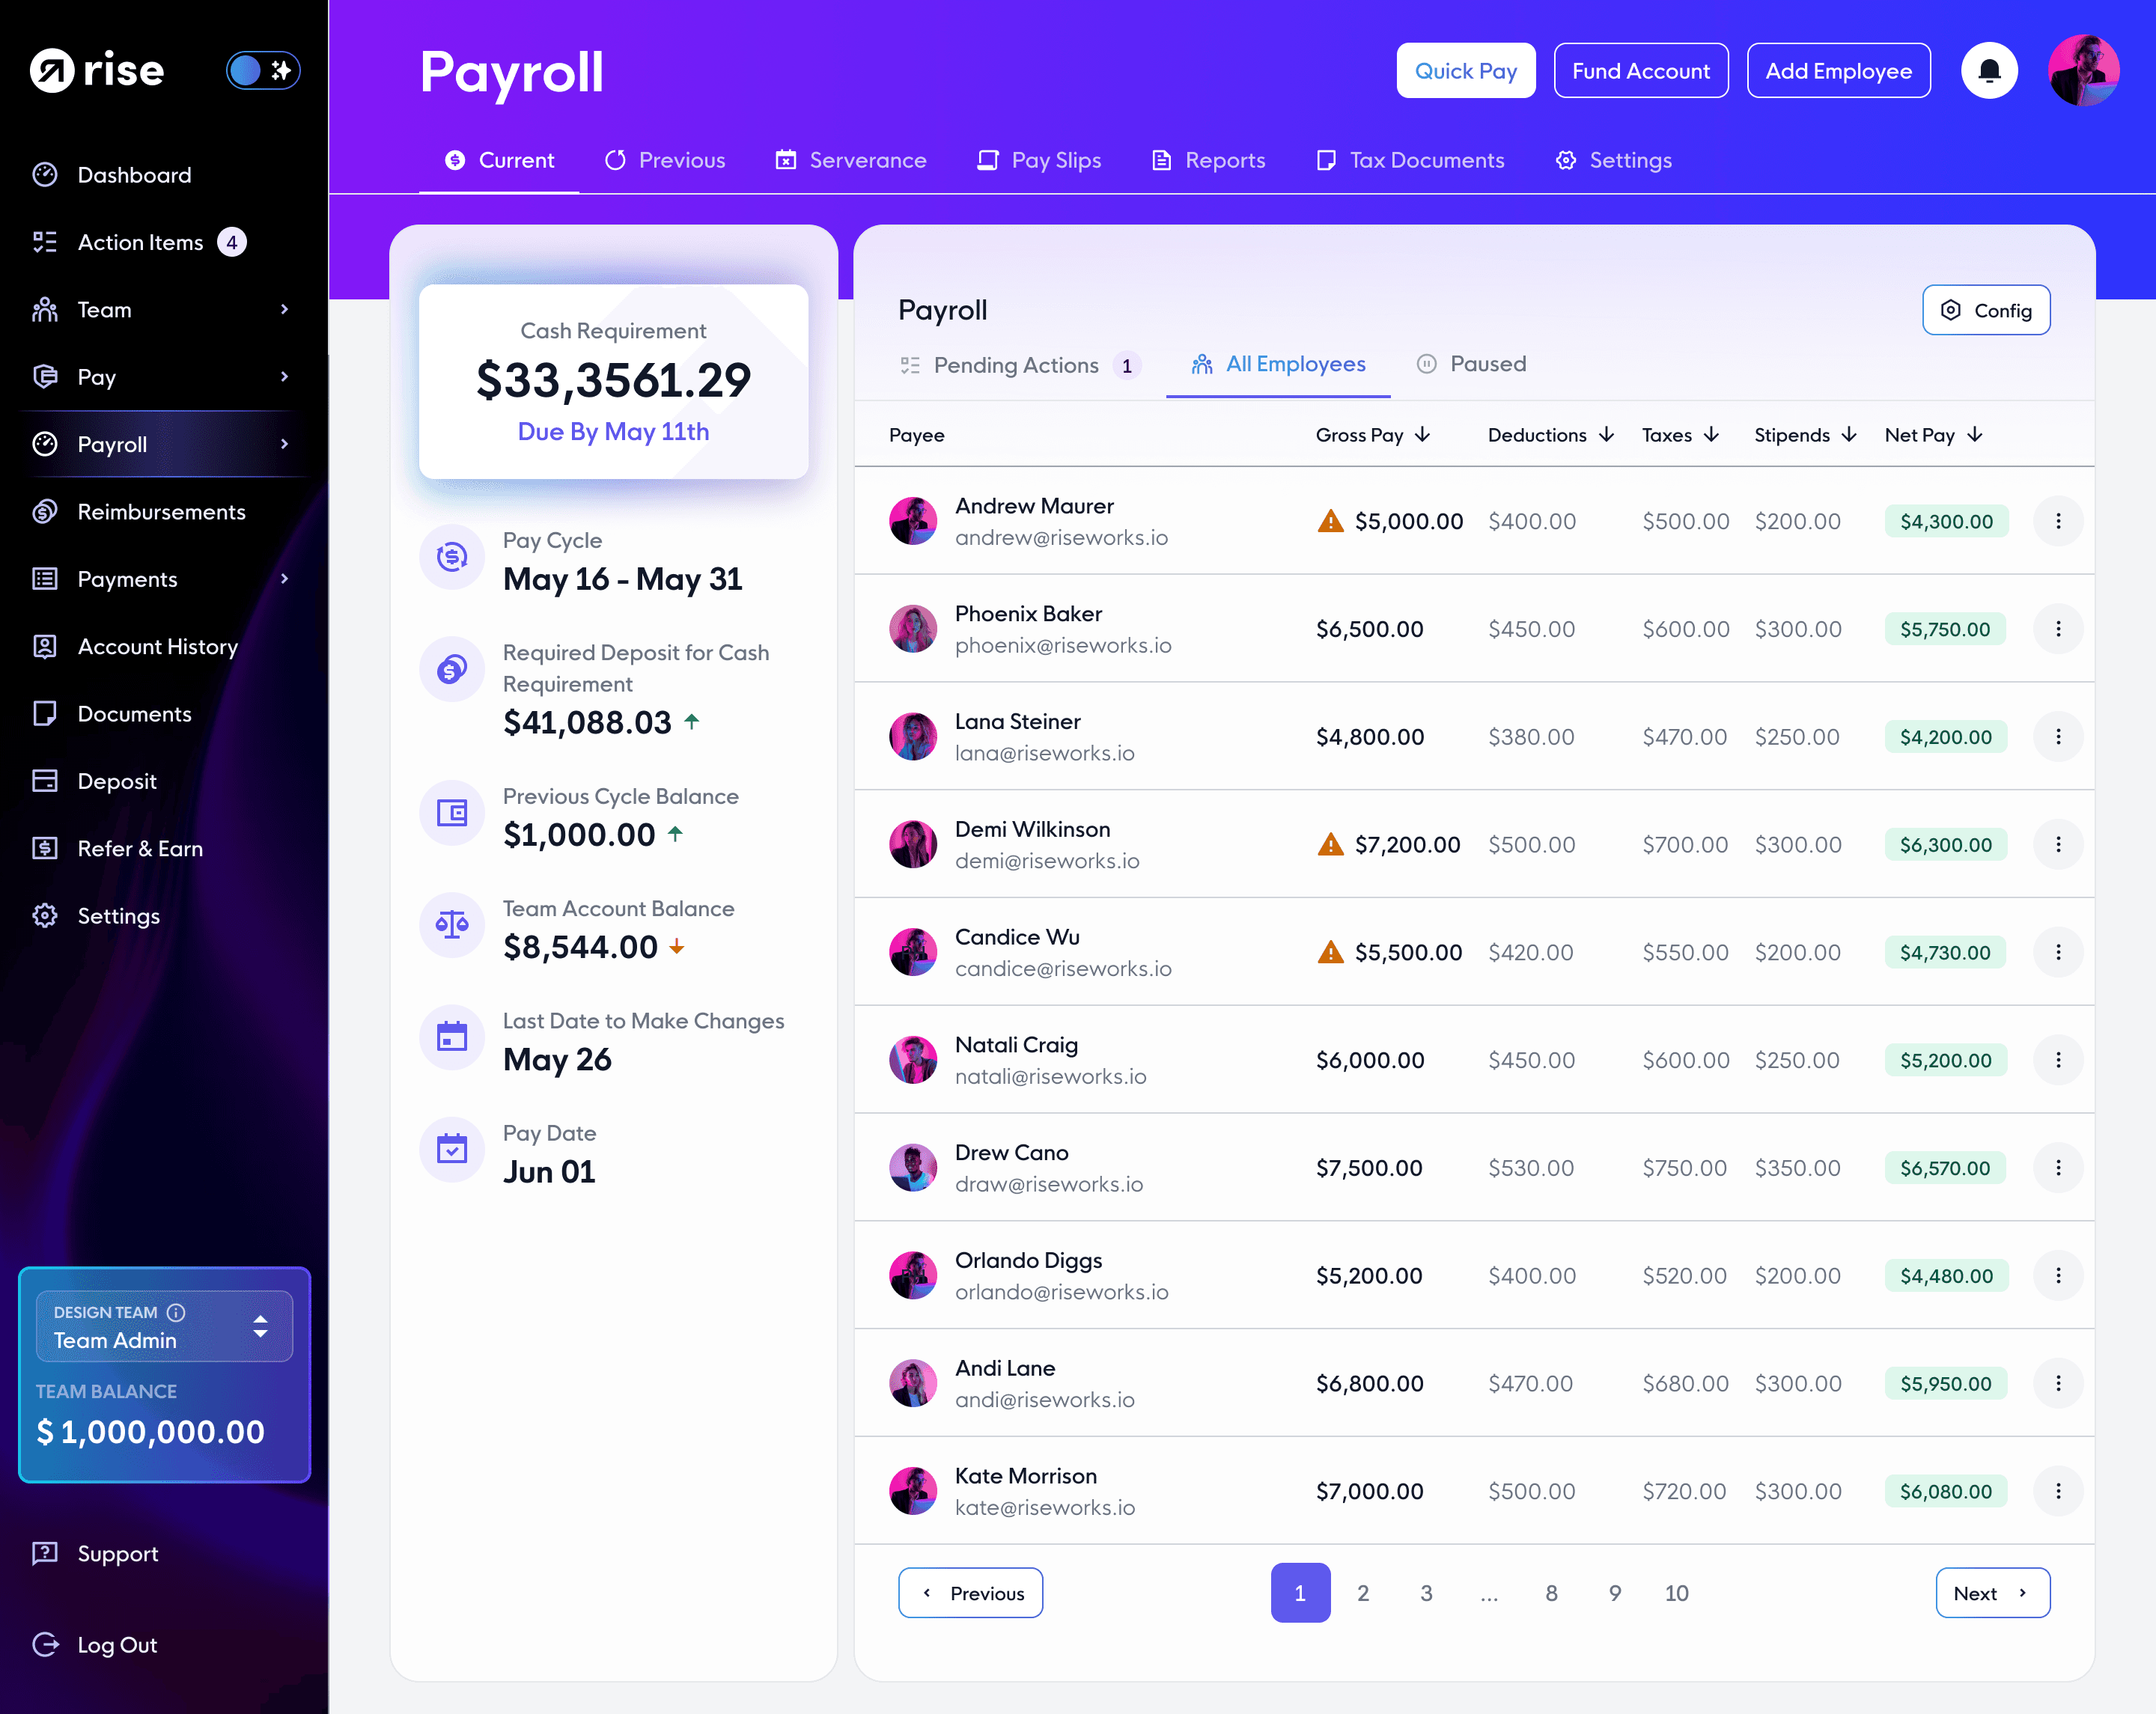Open more options for Phoenix Baker
This screenshot has height=1714, width=2156.
click(2057, 629)
